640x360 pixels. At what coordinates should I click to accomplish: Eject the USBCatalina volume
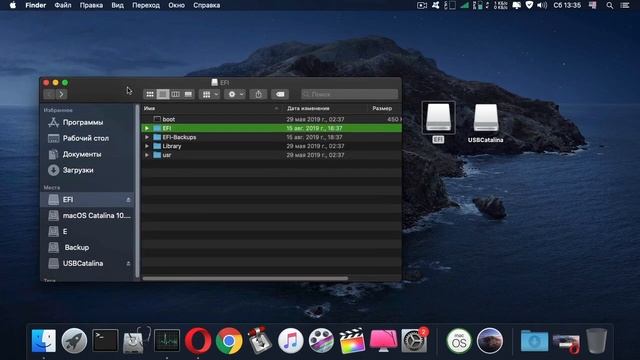pyautogui.click(x=128, y=263)
